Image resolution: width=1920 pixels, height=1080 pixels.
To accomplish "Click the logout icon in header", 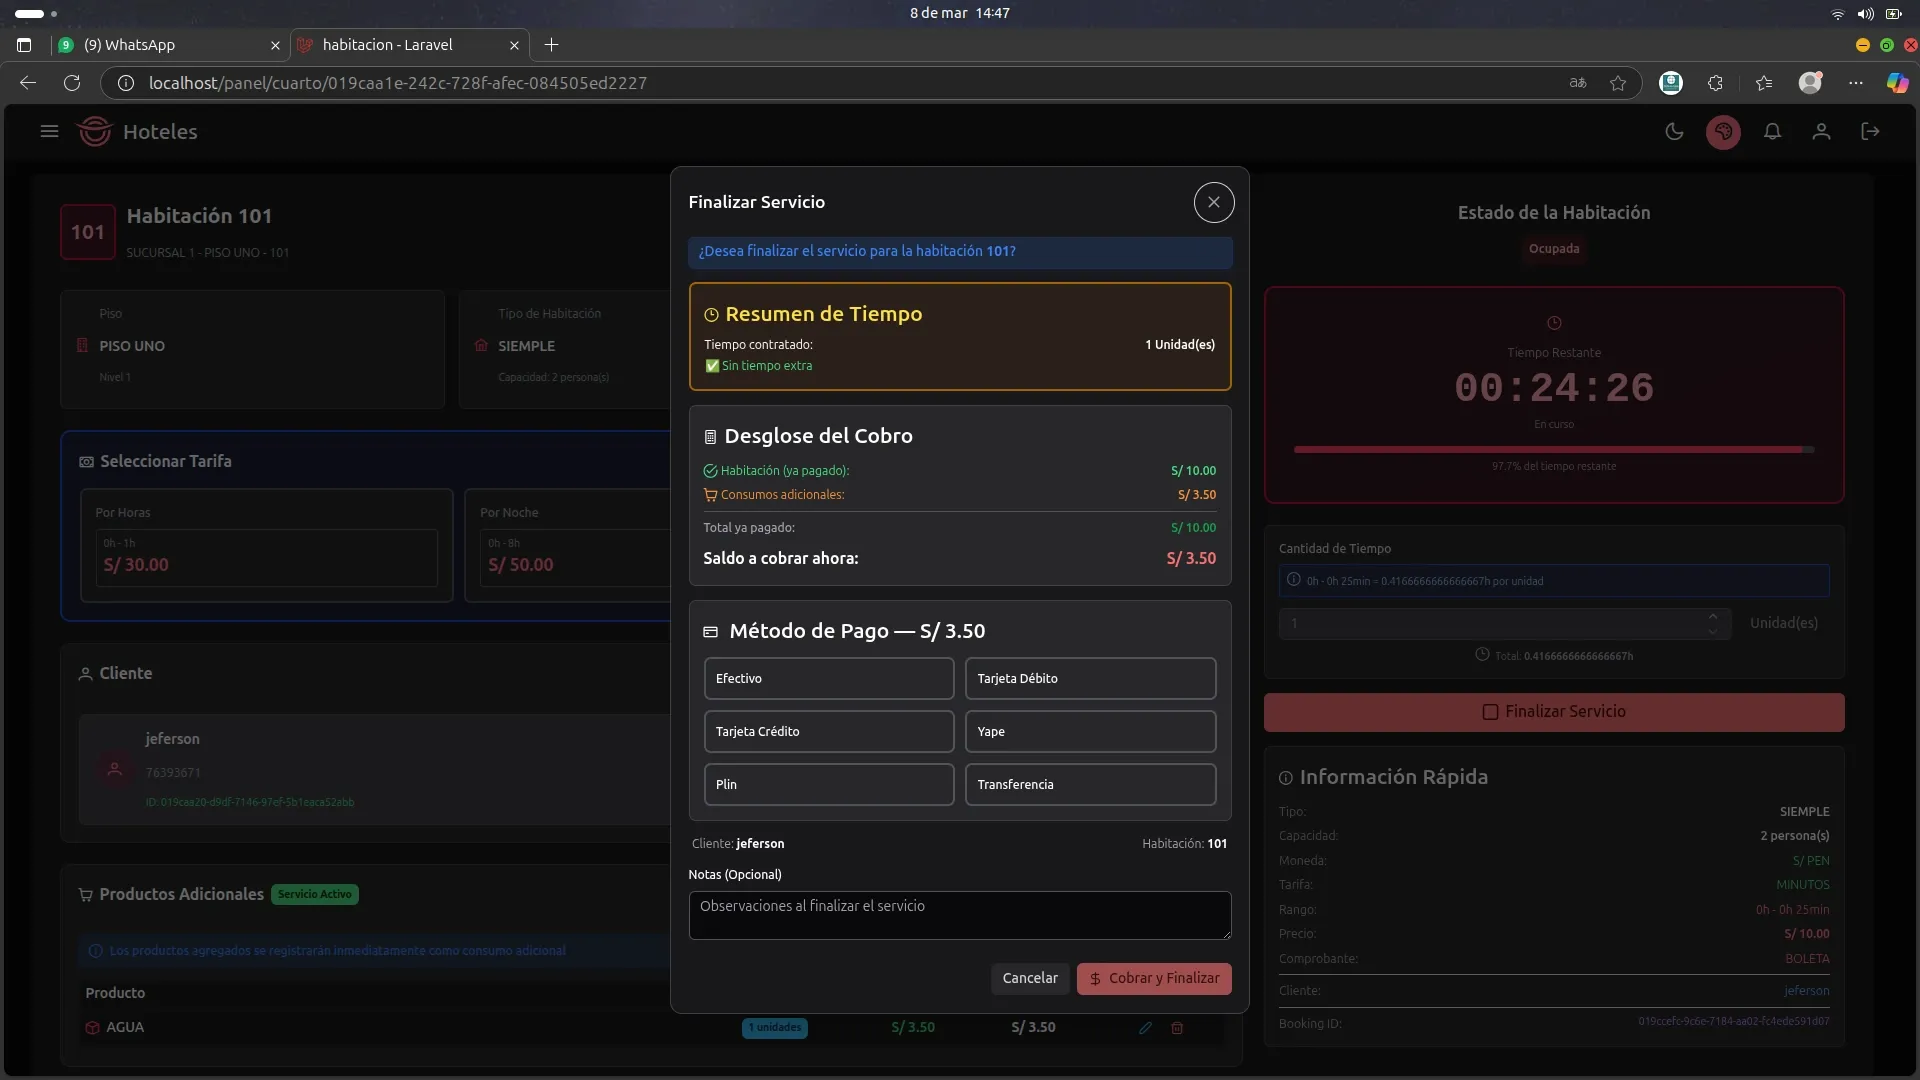I will tap(1870, 132).
